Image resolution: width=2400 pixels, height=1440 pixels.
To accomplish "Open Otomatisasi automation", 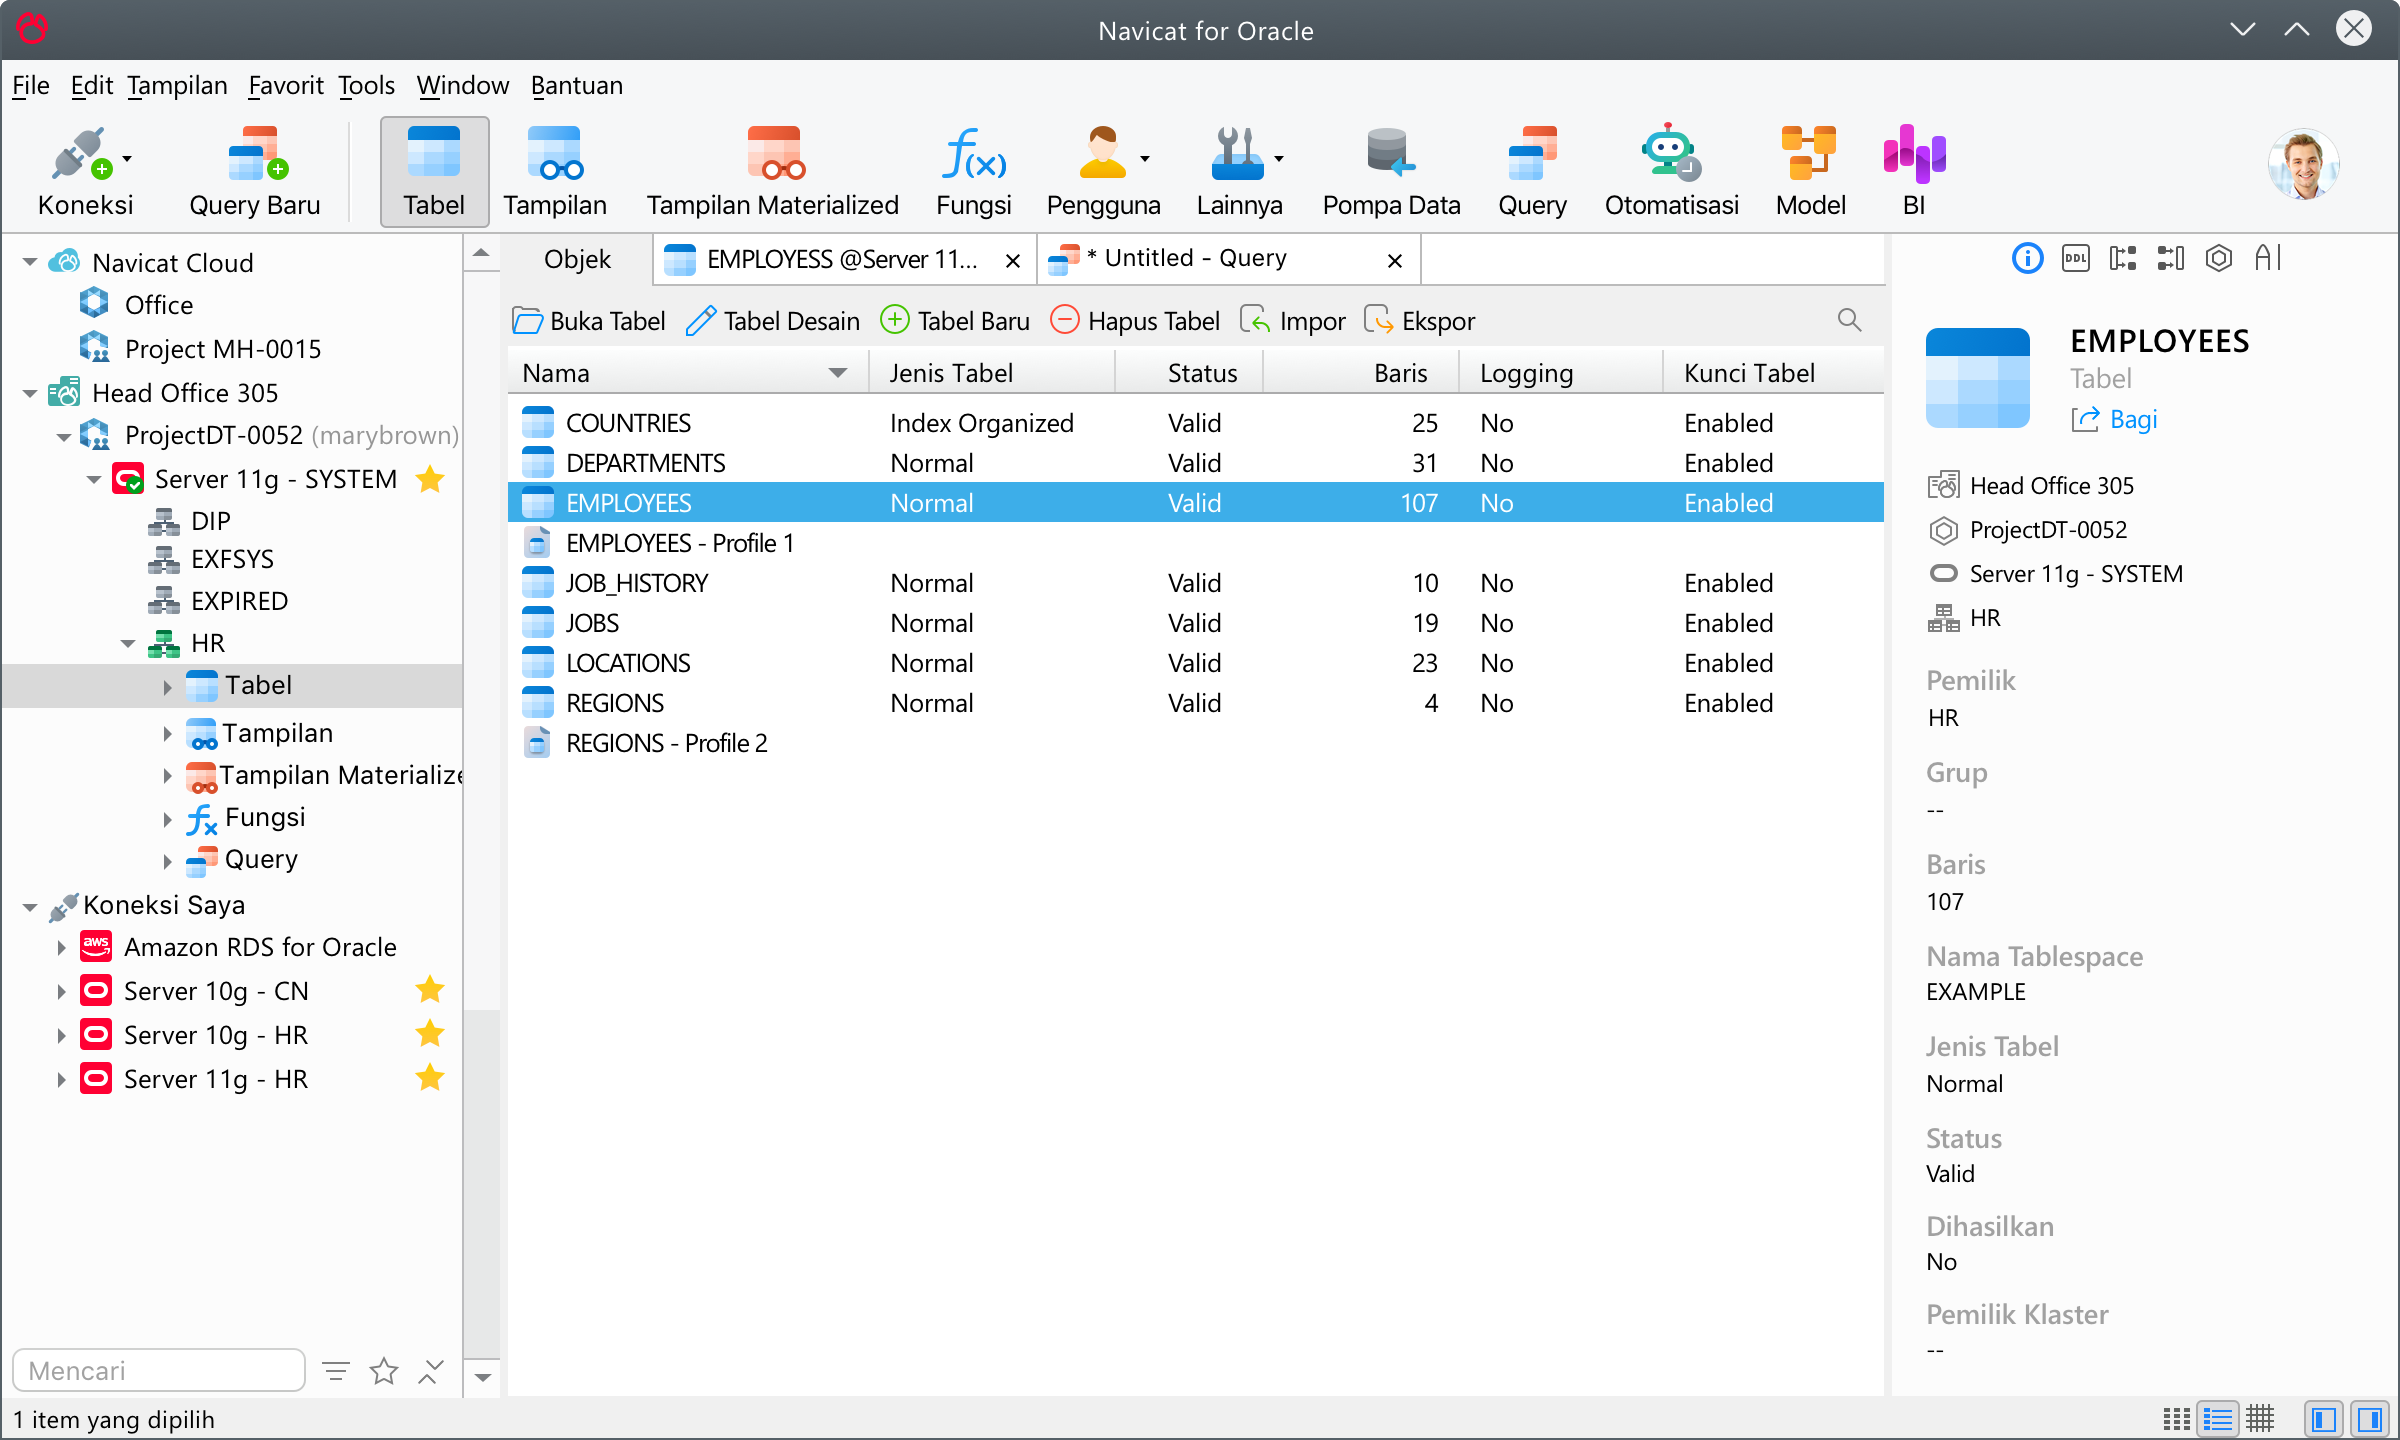I will click(x=1671, y=171).
